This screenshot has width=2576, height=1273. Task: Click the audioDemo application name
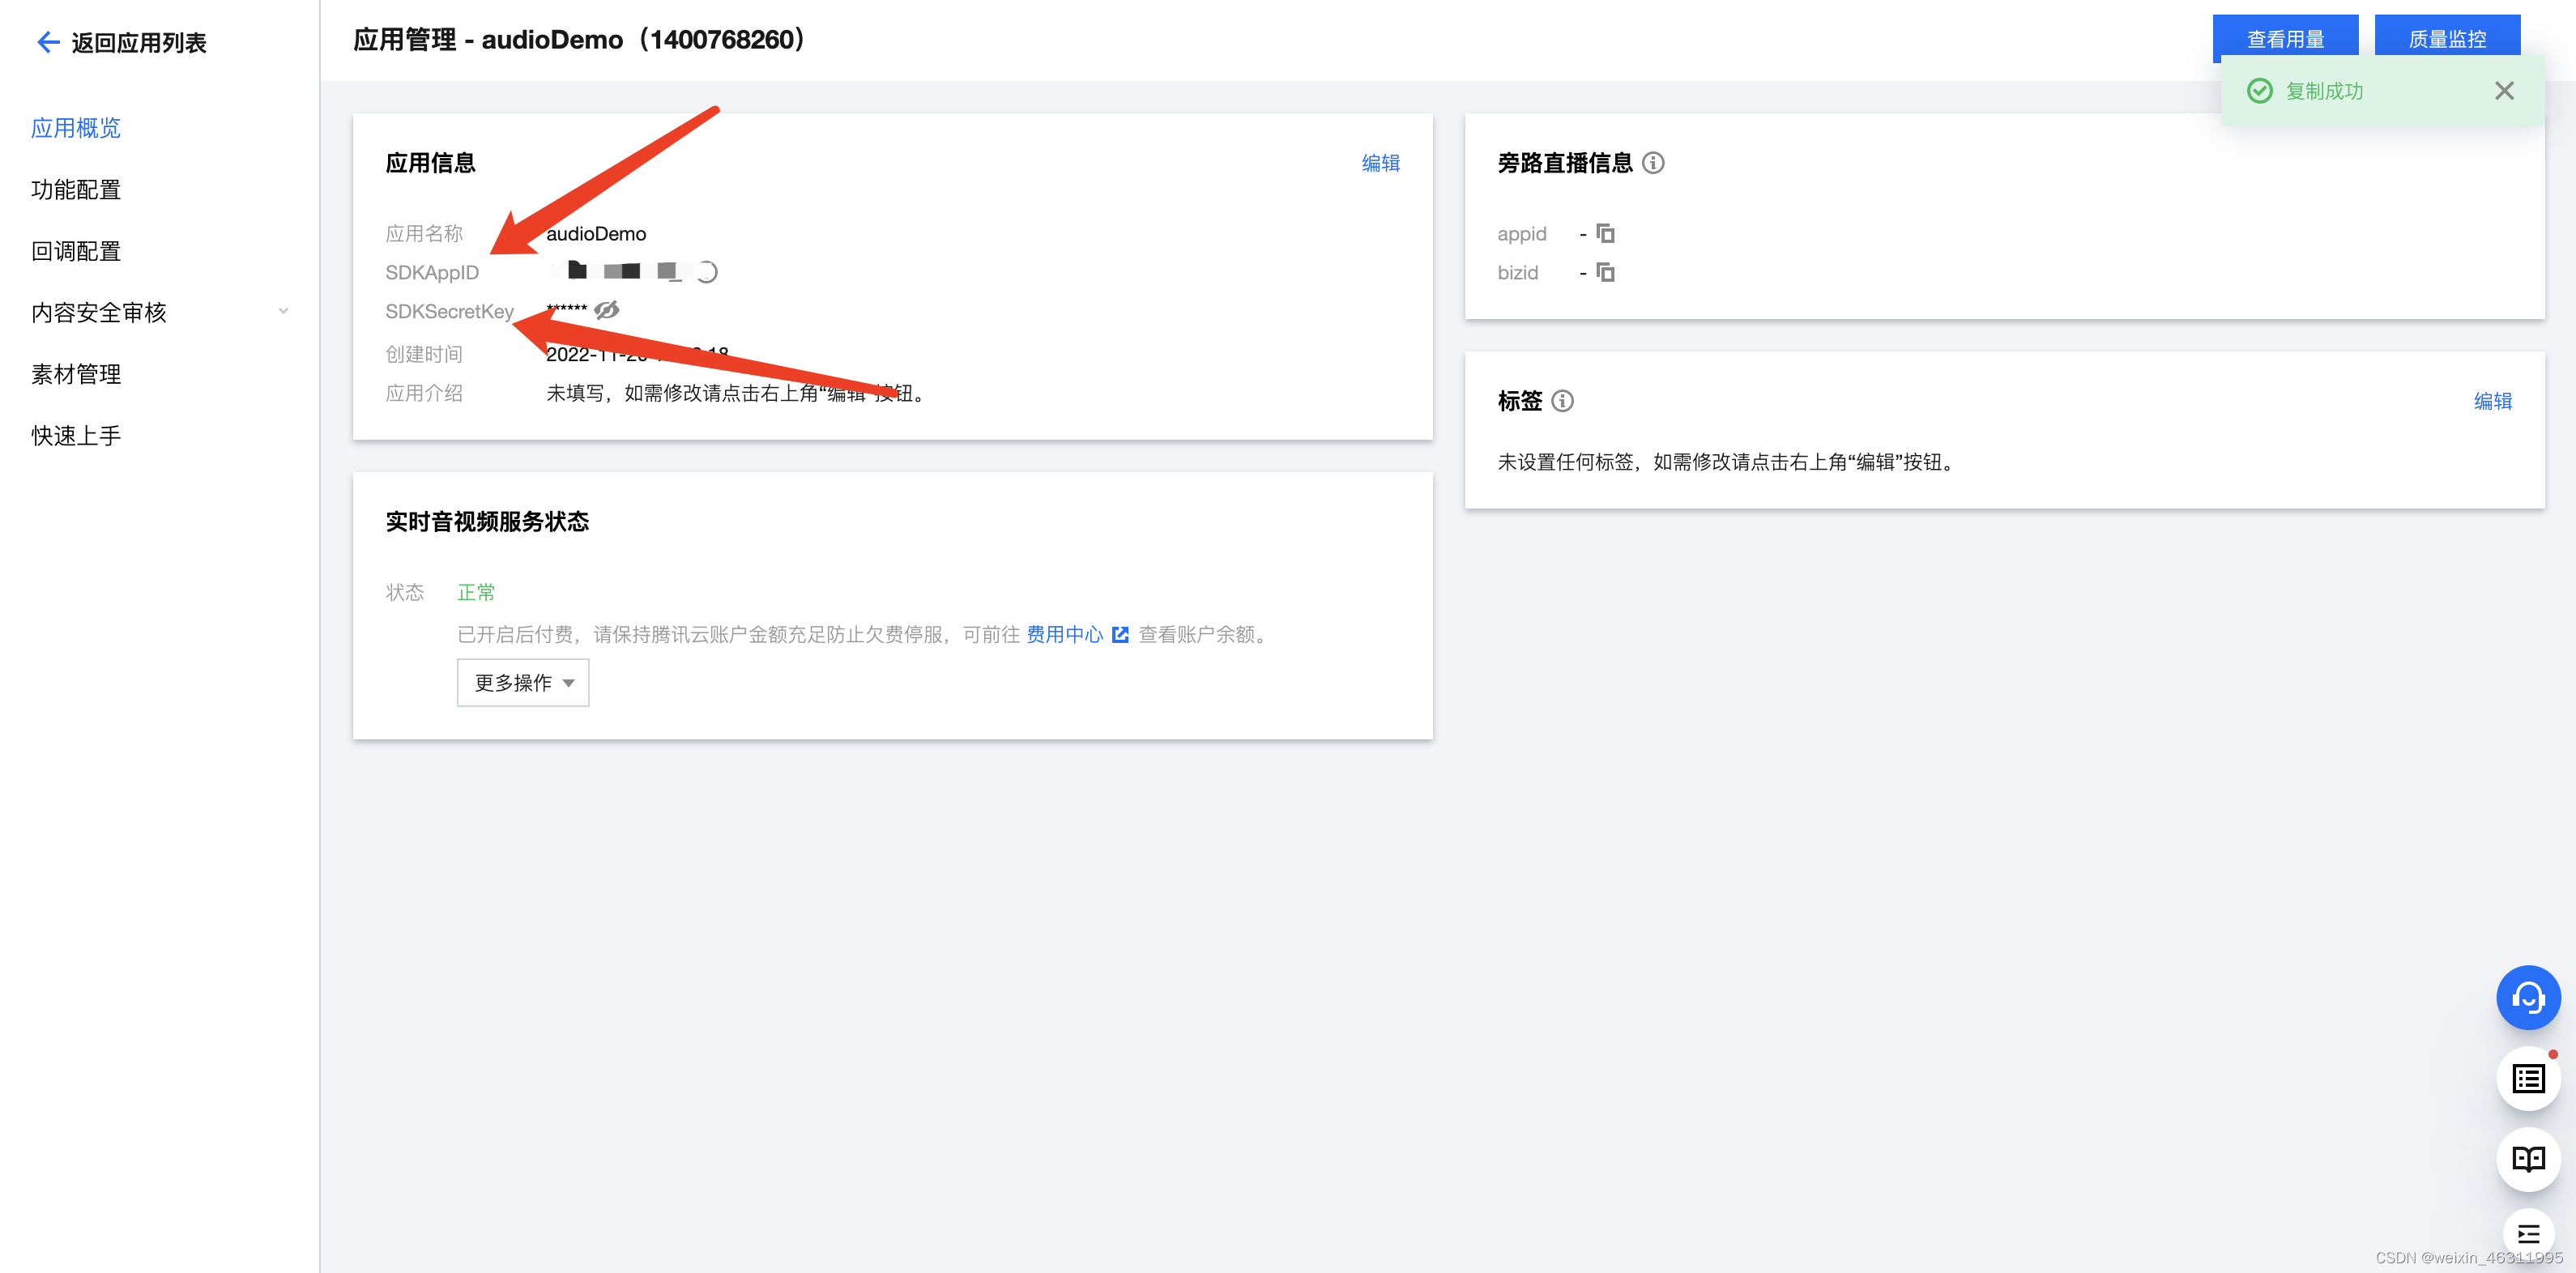(596, 233)
